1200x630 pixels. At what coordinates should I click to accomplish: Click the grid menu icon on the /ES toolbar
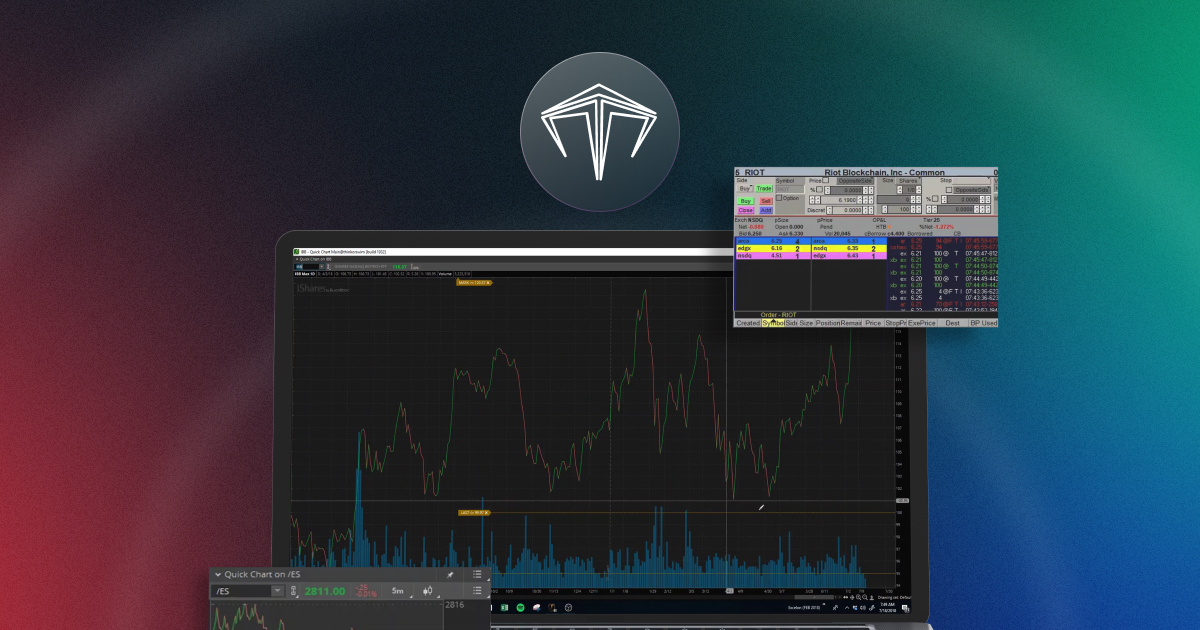pyautogui.click(x=476, y=591)
